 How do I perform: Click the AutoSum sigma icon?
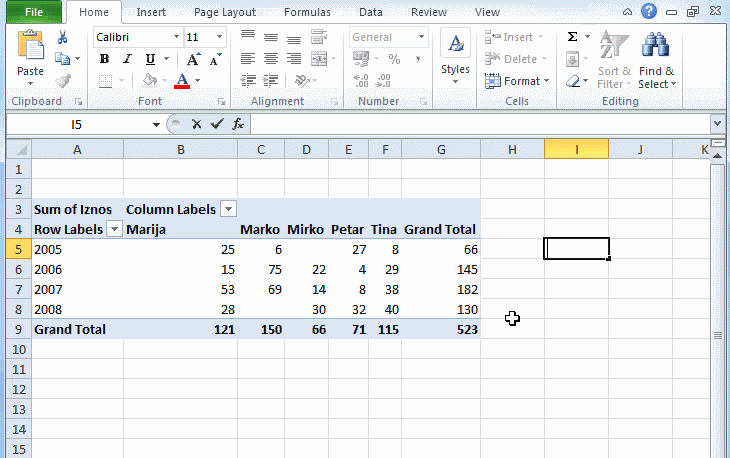tap(572, 37)
